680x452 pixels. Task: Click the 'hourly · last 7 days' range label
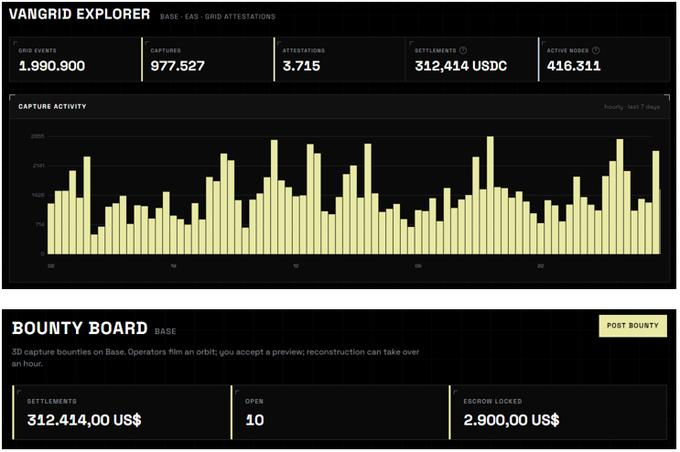pyautogui.click(x=632, y=107)
